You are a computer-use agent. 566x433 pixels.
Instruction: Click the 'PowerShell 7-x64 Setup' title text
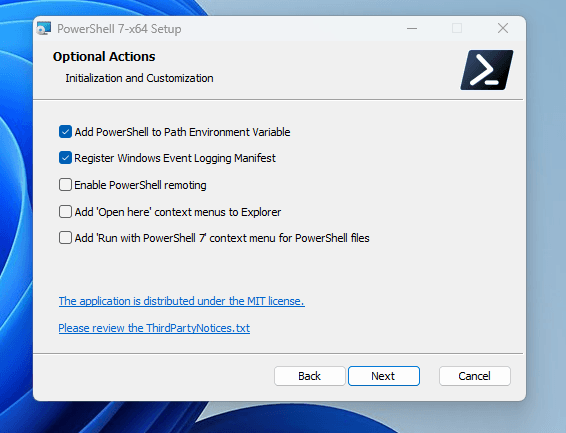[x=119, y=29]
